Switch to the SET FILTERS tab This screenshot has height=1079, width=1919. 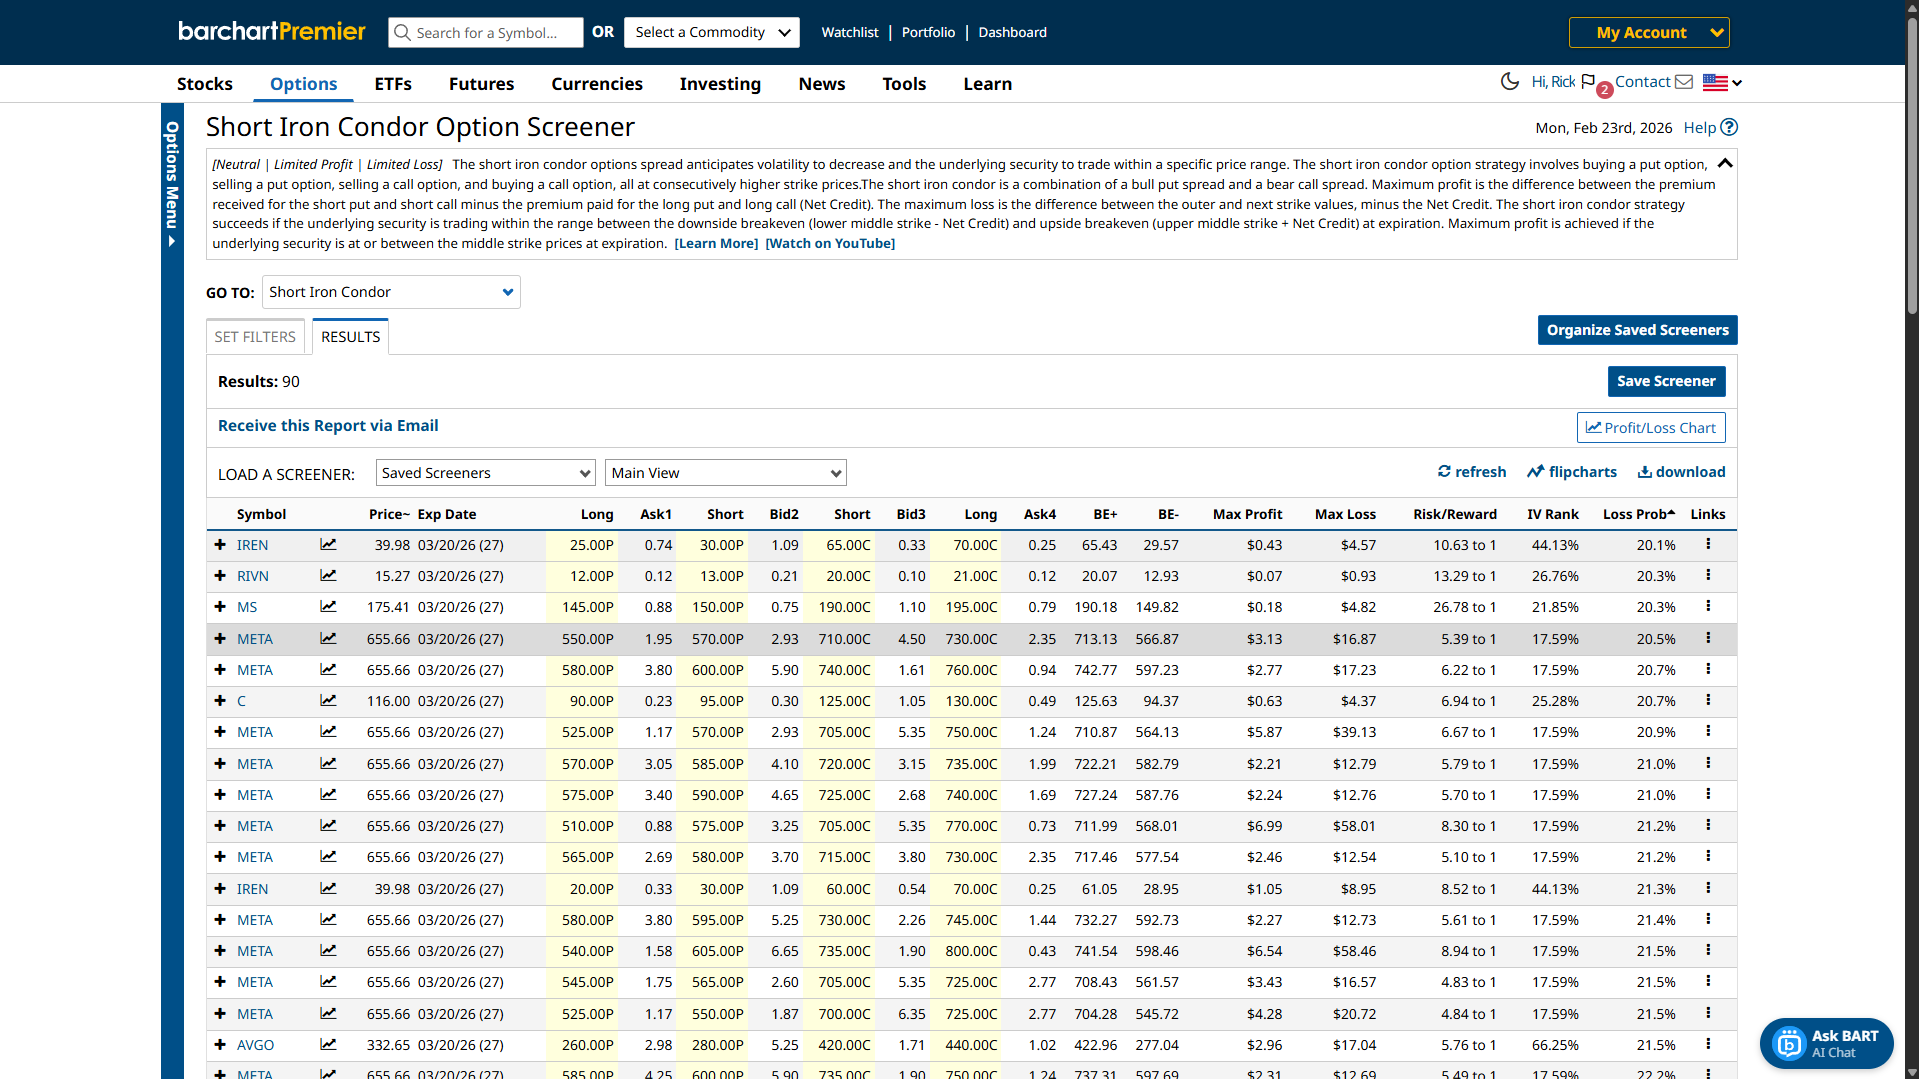click(255, 337)
